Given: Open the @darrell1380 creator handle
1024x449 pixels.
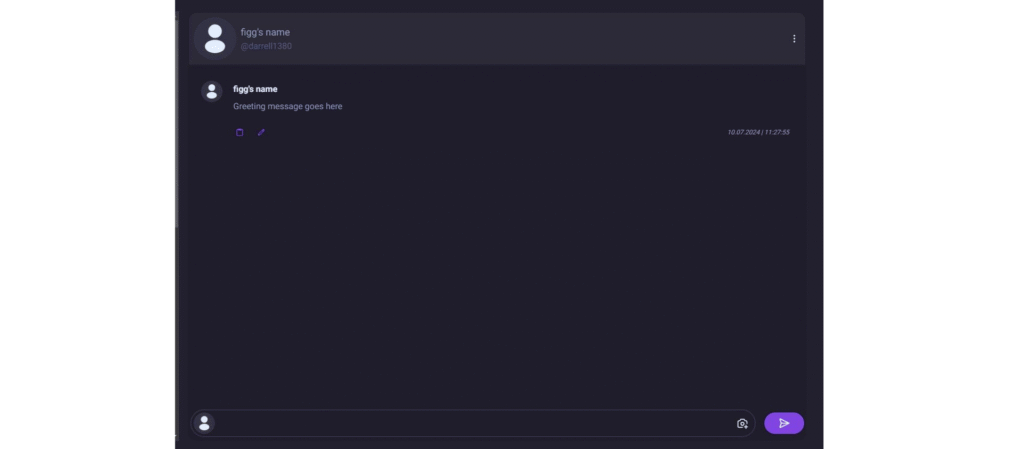Looking at the screenshot, I should (x=266, y=46).
